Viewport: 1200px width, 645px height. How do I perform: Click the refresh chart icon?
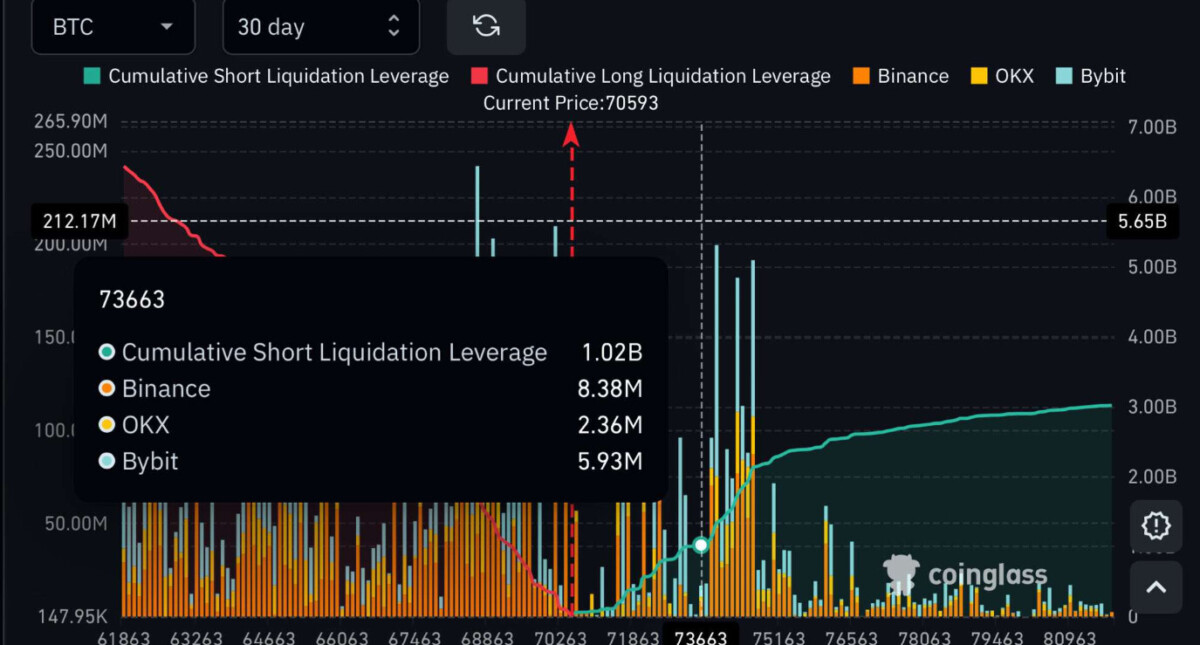(x=486, y=26)
